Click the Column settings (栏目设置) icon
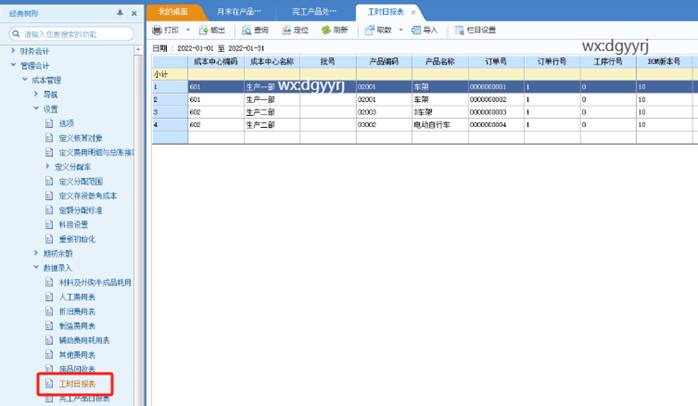 click(459, 30)
